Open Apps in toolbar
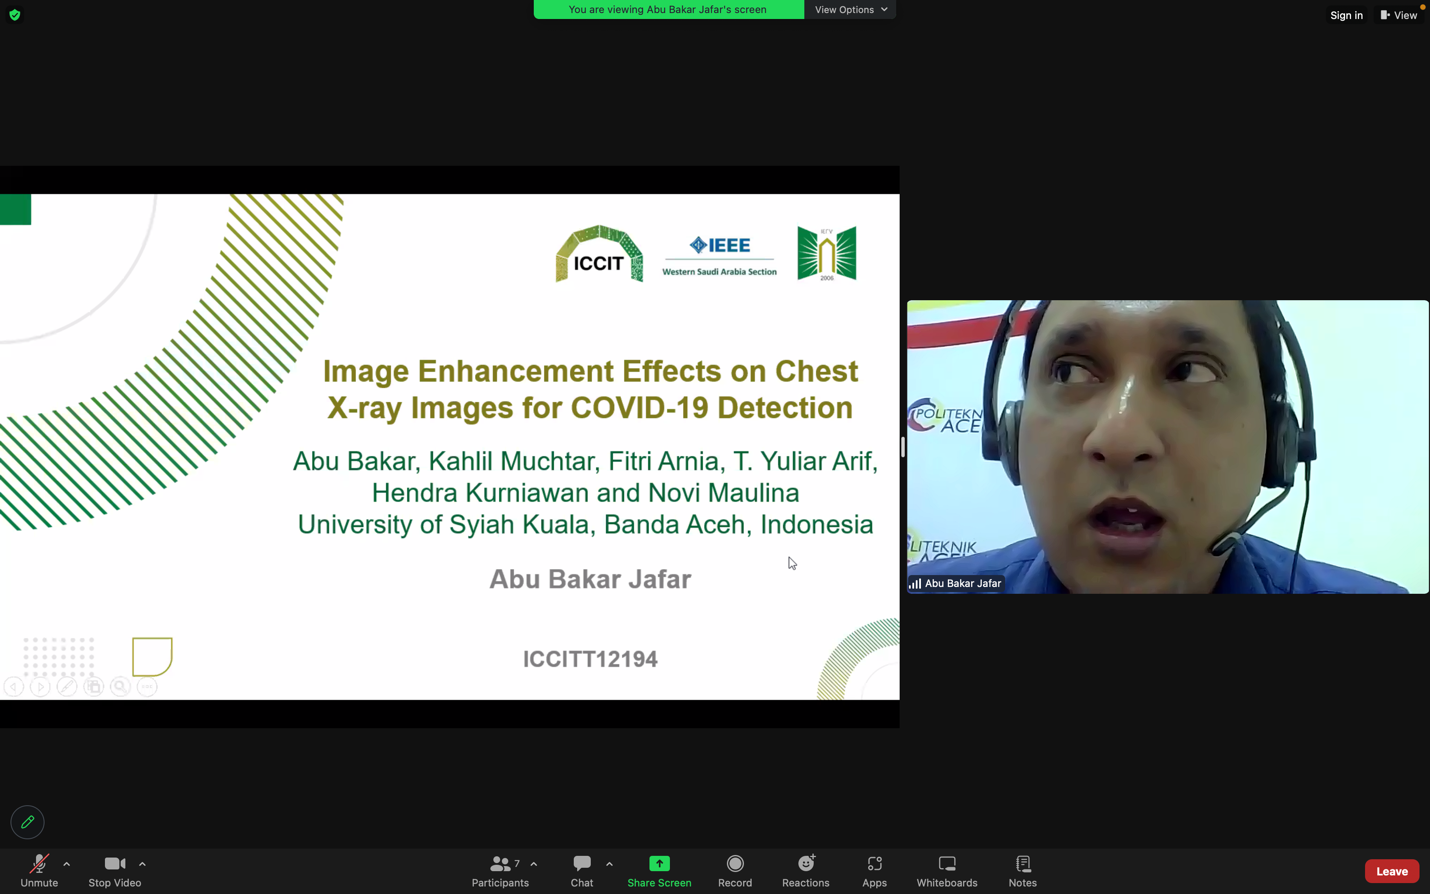This screenshot has height=894, width=1430. click(x=874, y=870)
